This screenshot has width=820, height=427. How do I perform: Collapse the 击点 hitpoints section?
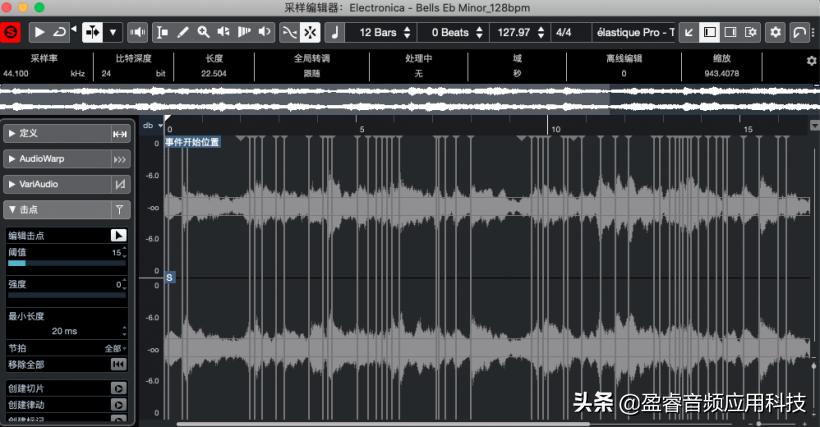point(12,209)
